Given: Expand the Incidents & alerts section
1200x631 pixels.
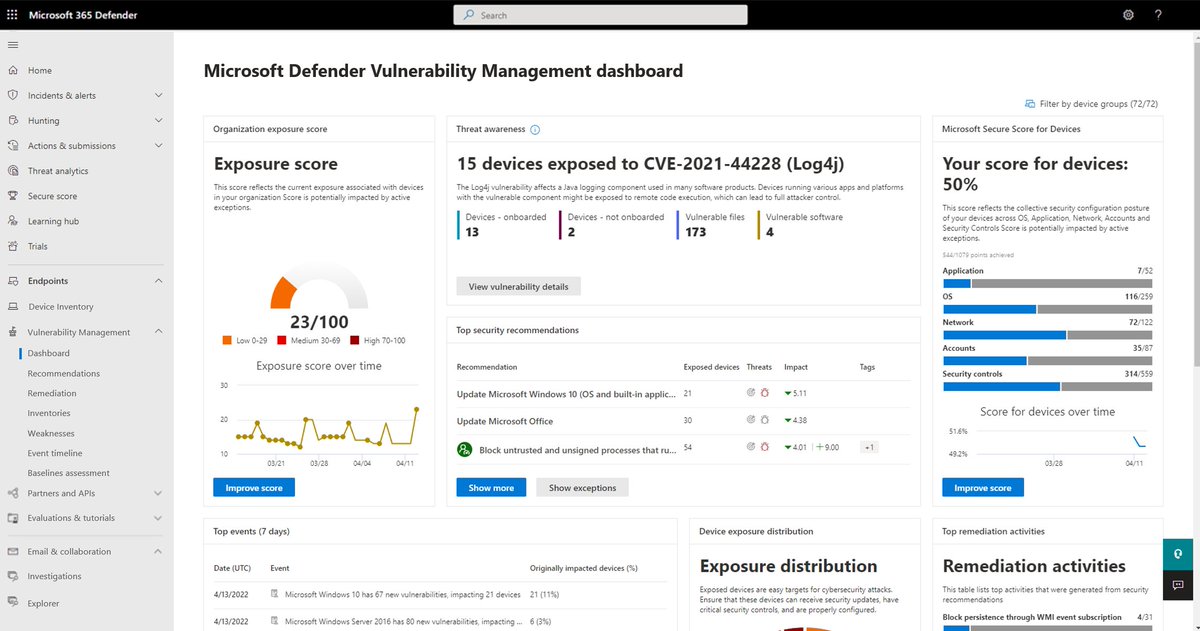Looking at the screenshot, I should [158, 94].
